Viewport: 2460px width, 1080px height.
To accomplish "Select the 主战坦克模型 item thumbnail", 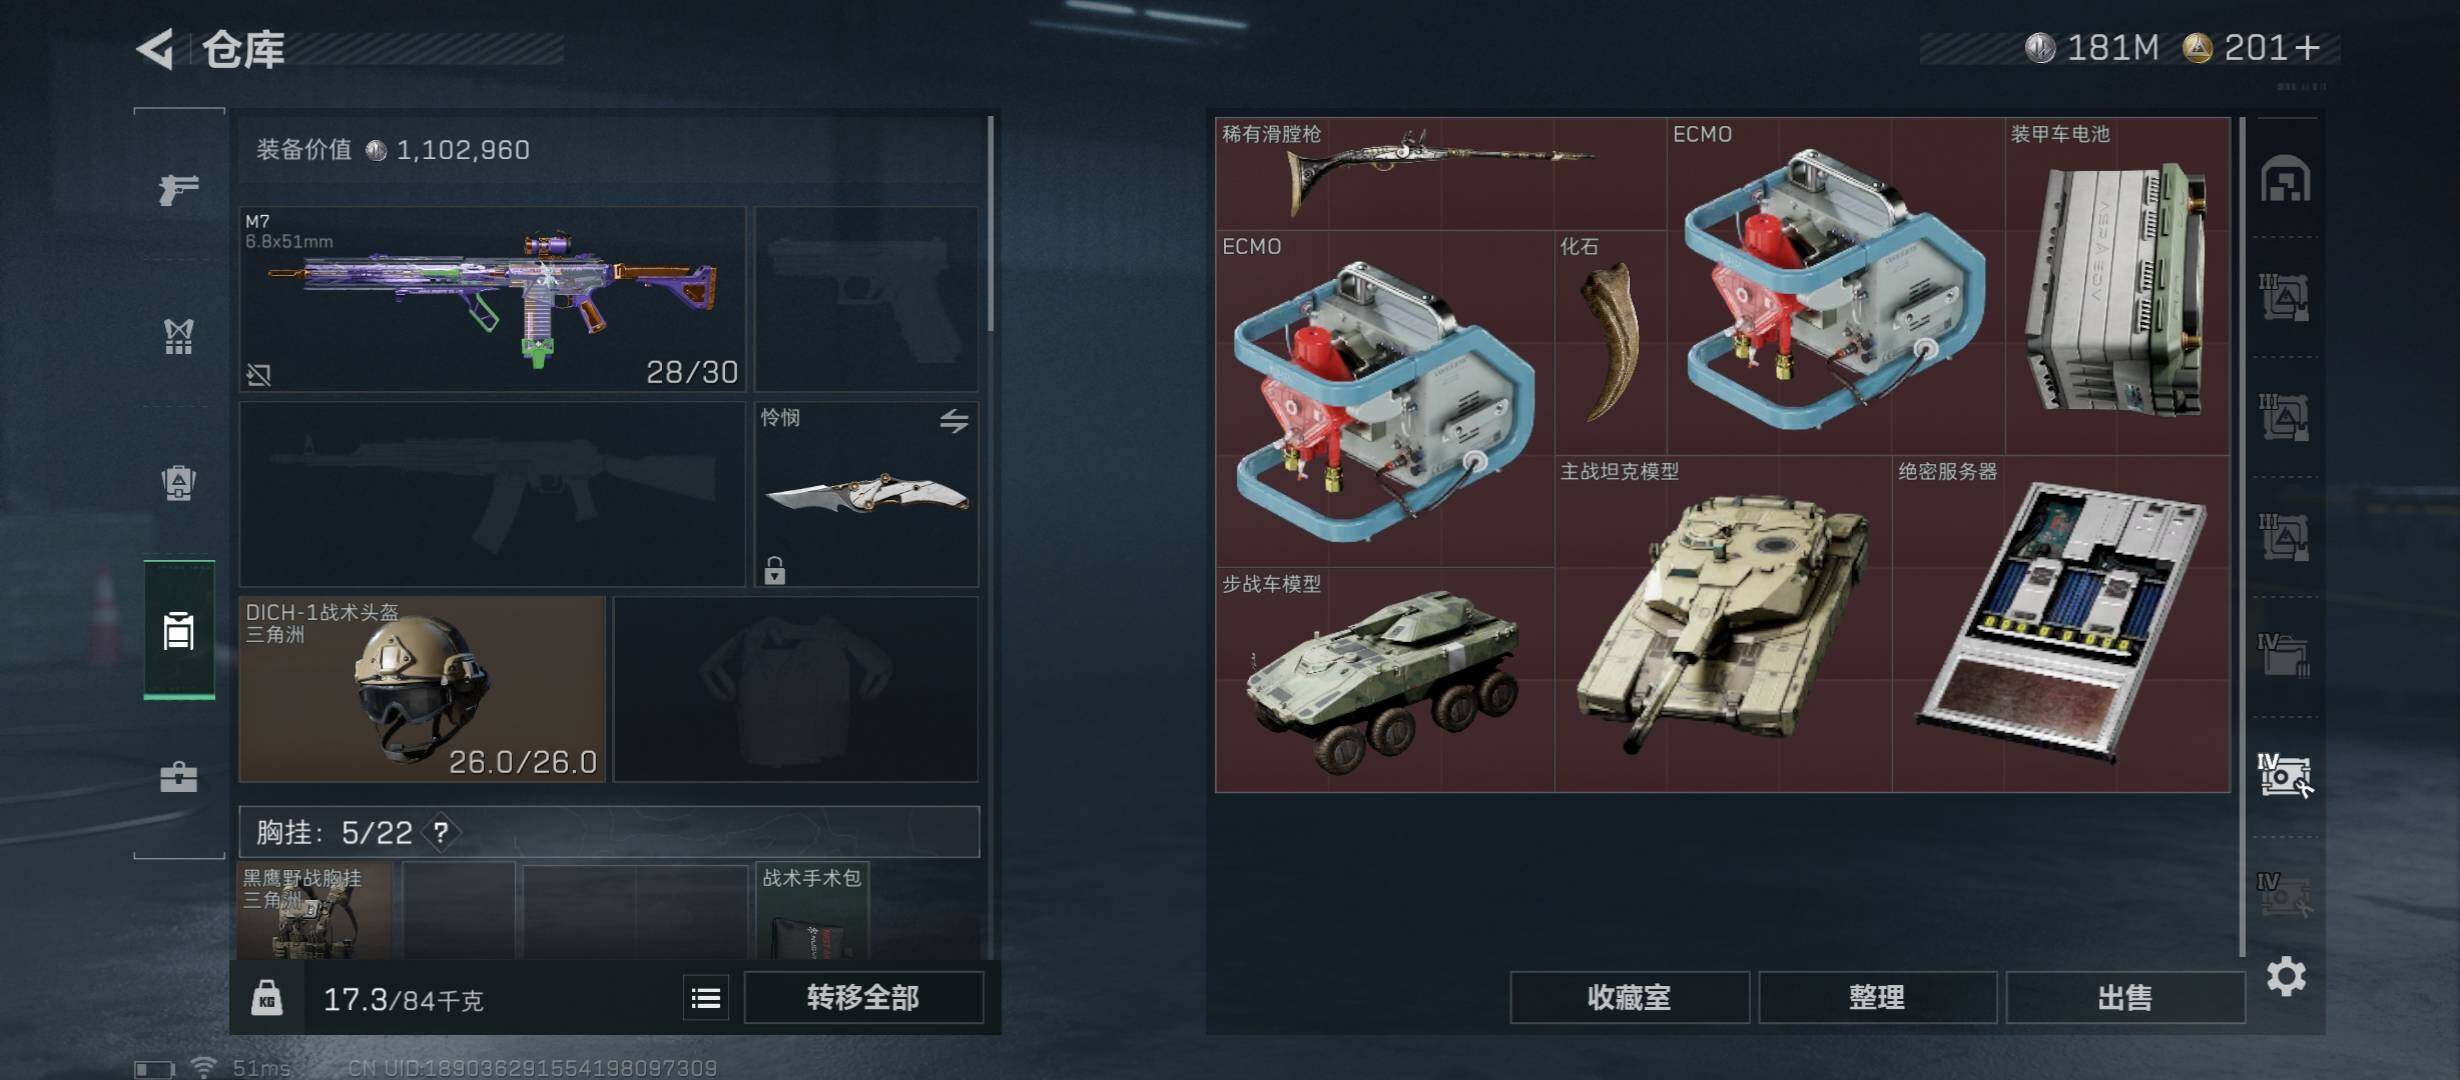I will pos(1723,624).
